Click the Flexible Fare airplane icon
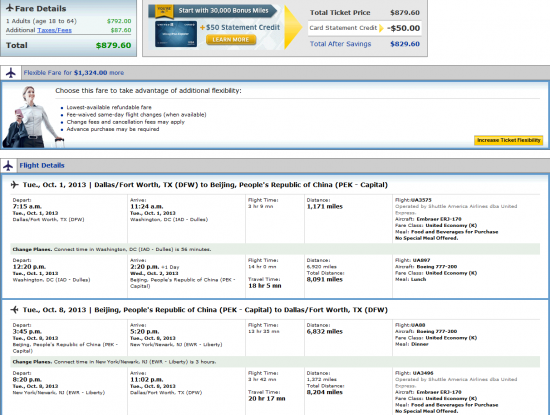Viewport: 550px width, 415px height. [11, 73]
